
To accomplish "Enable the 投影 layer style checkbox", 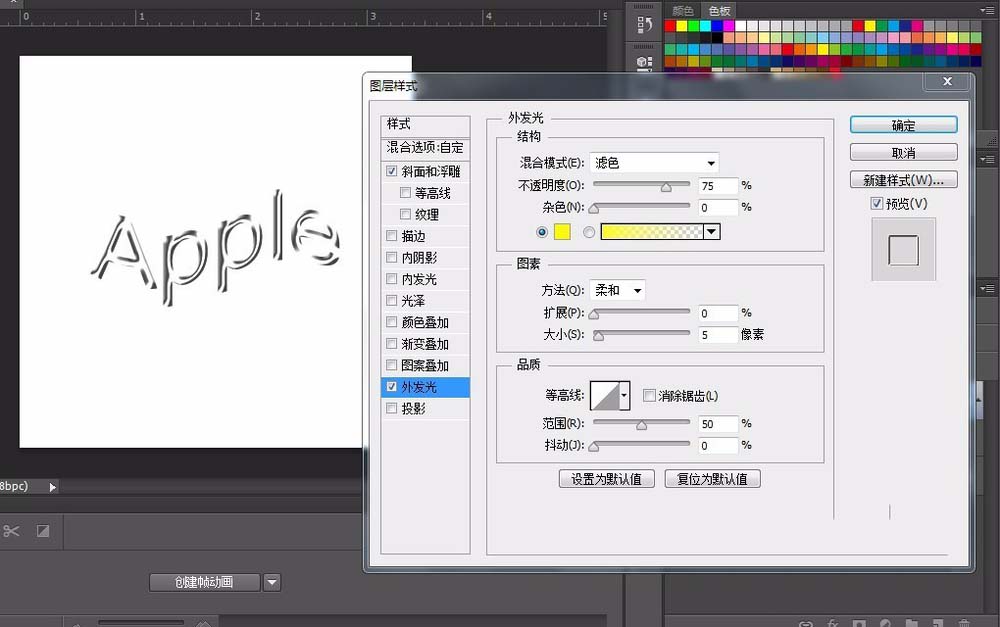I will pos(391,408).
